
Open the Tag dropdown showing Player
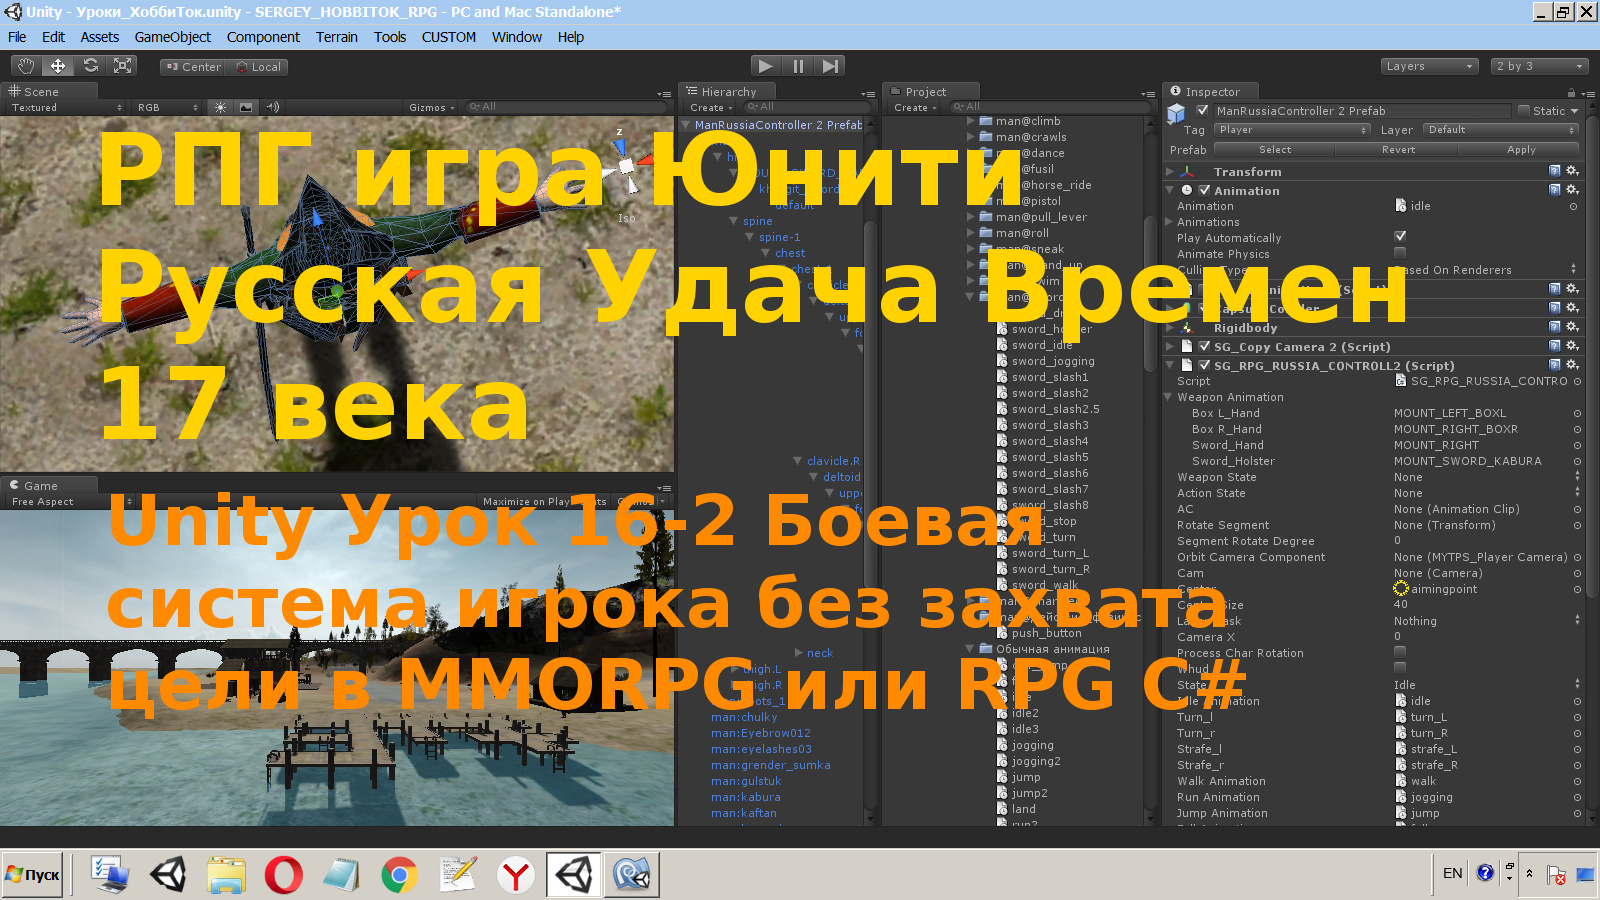[1292, 130]
